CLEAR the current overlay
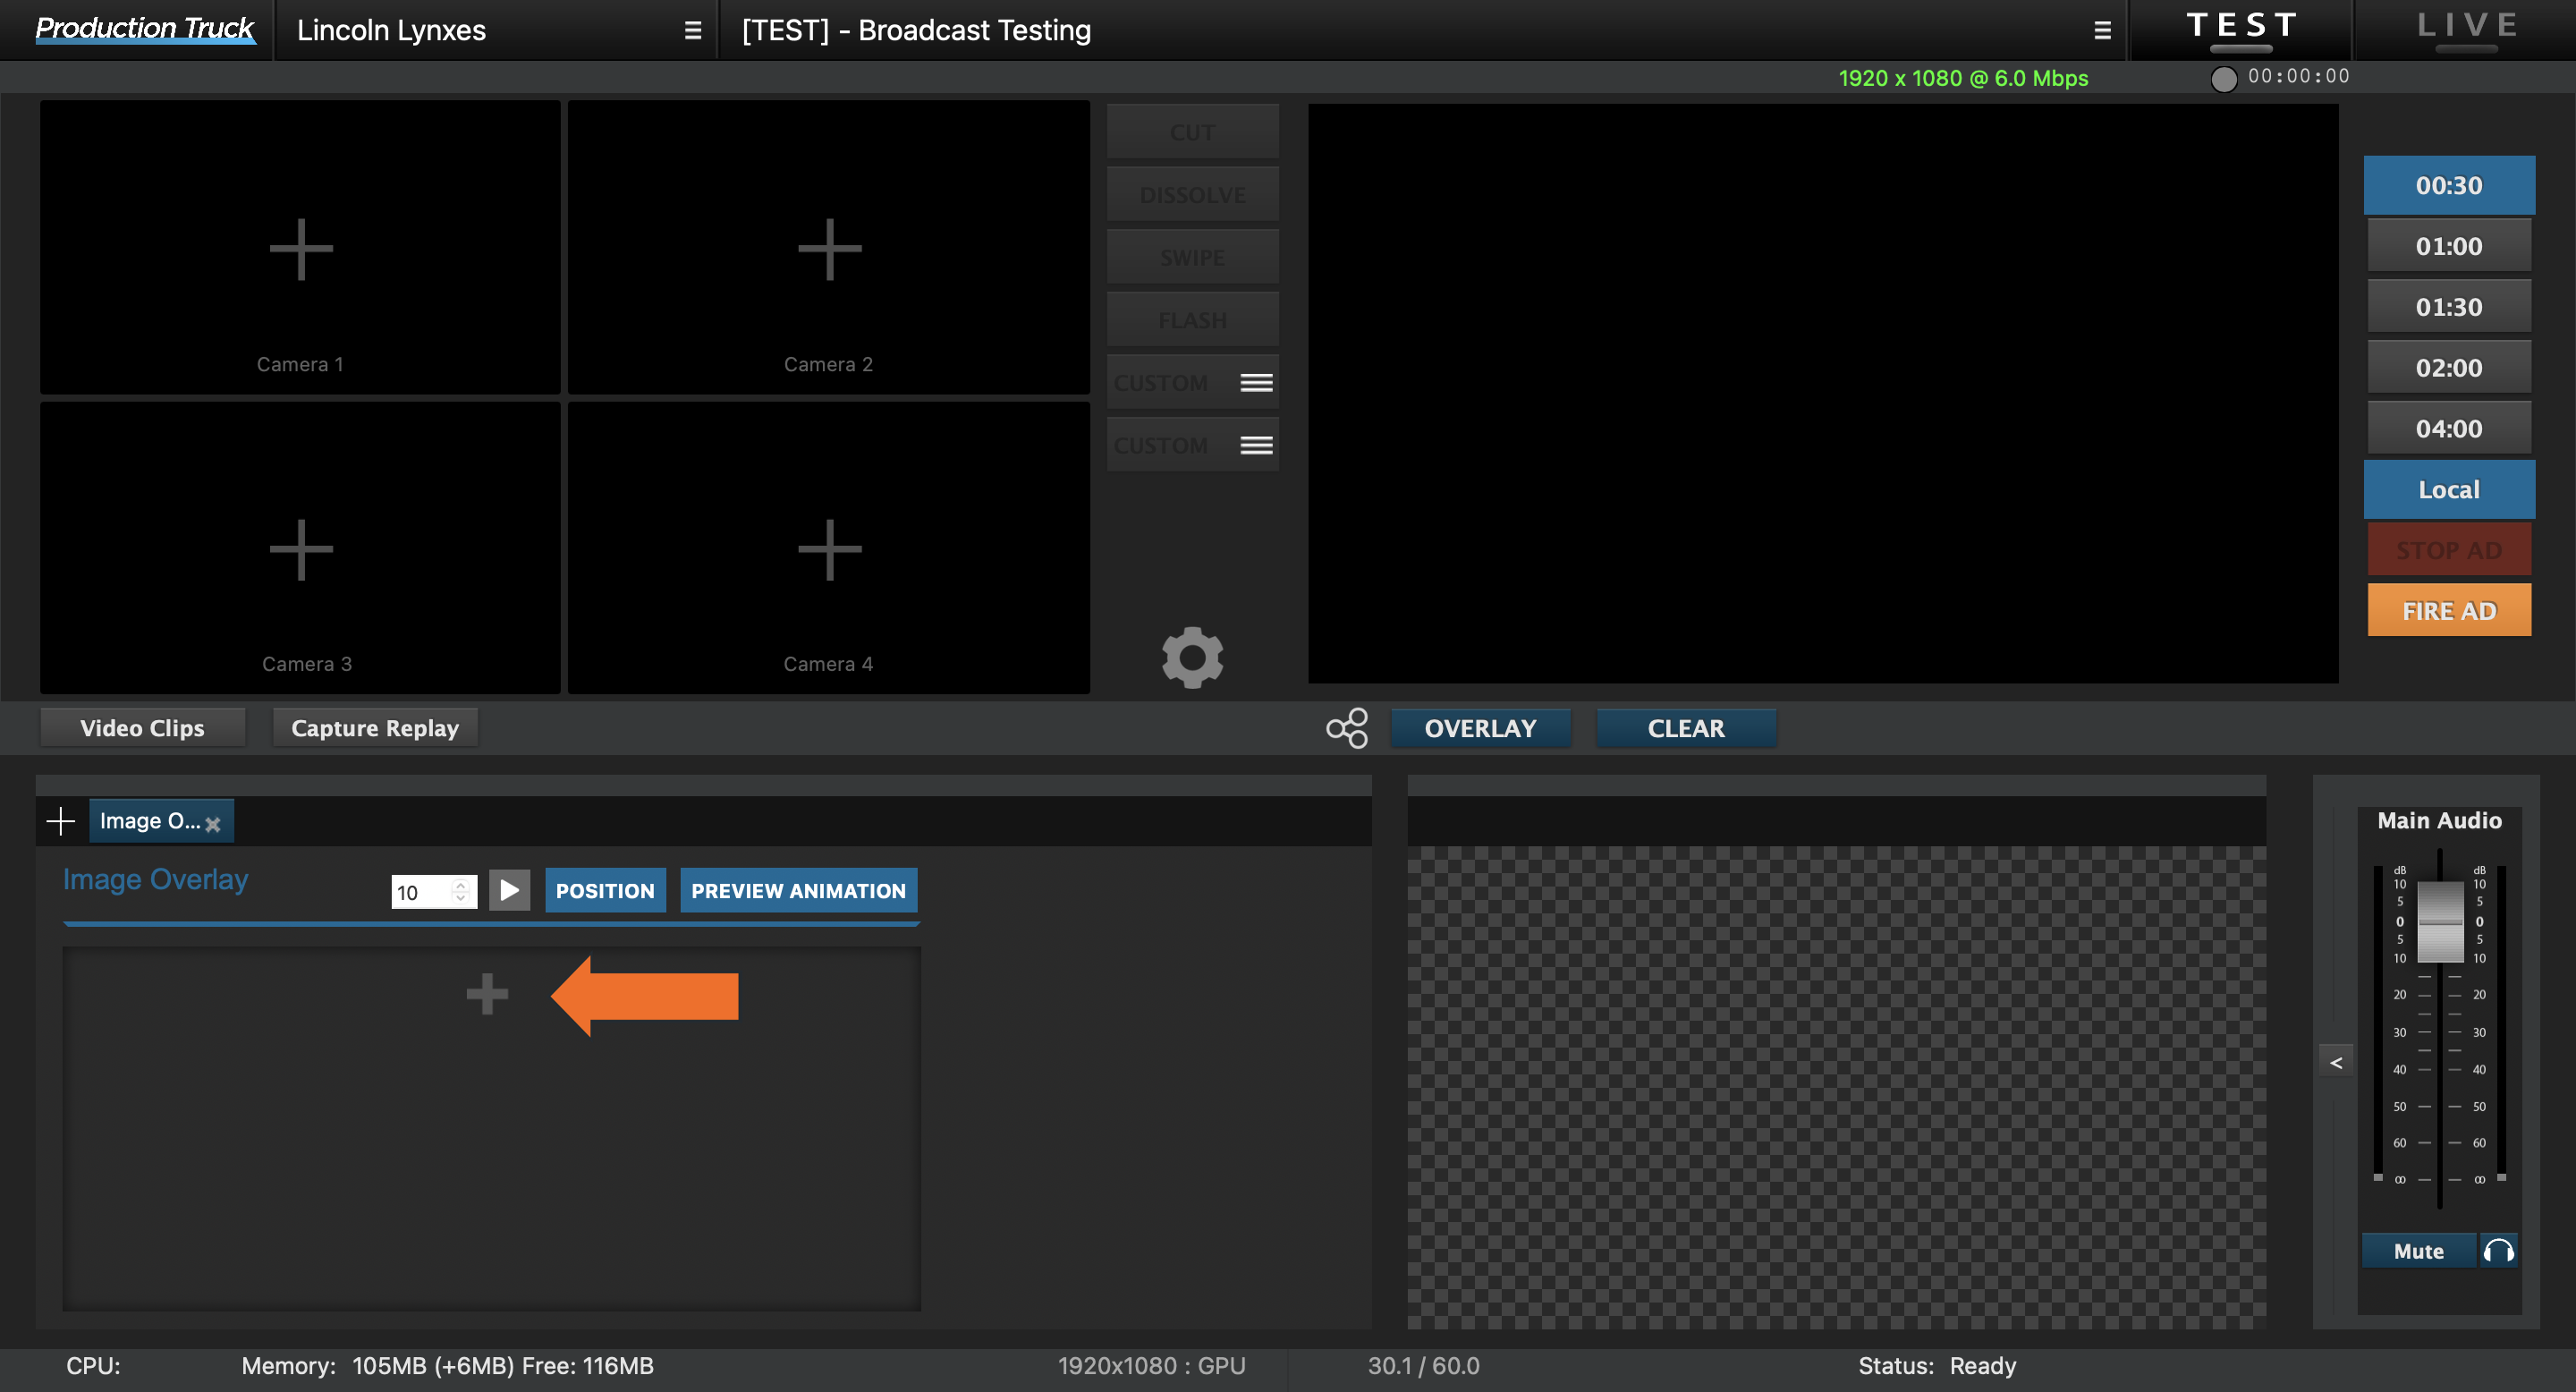The image size is (2576, 1392). (1685, 728)
